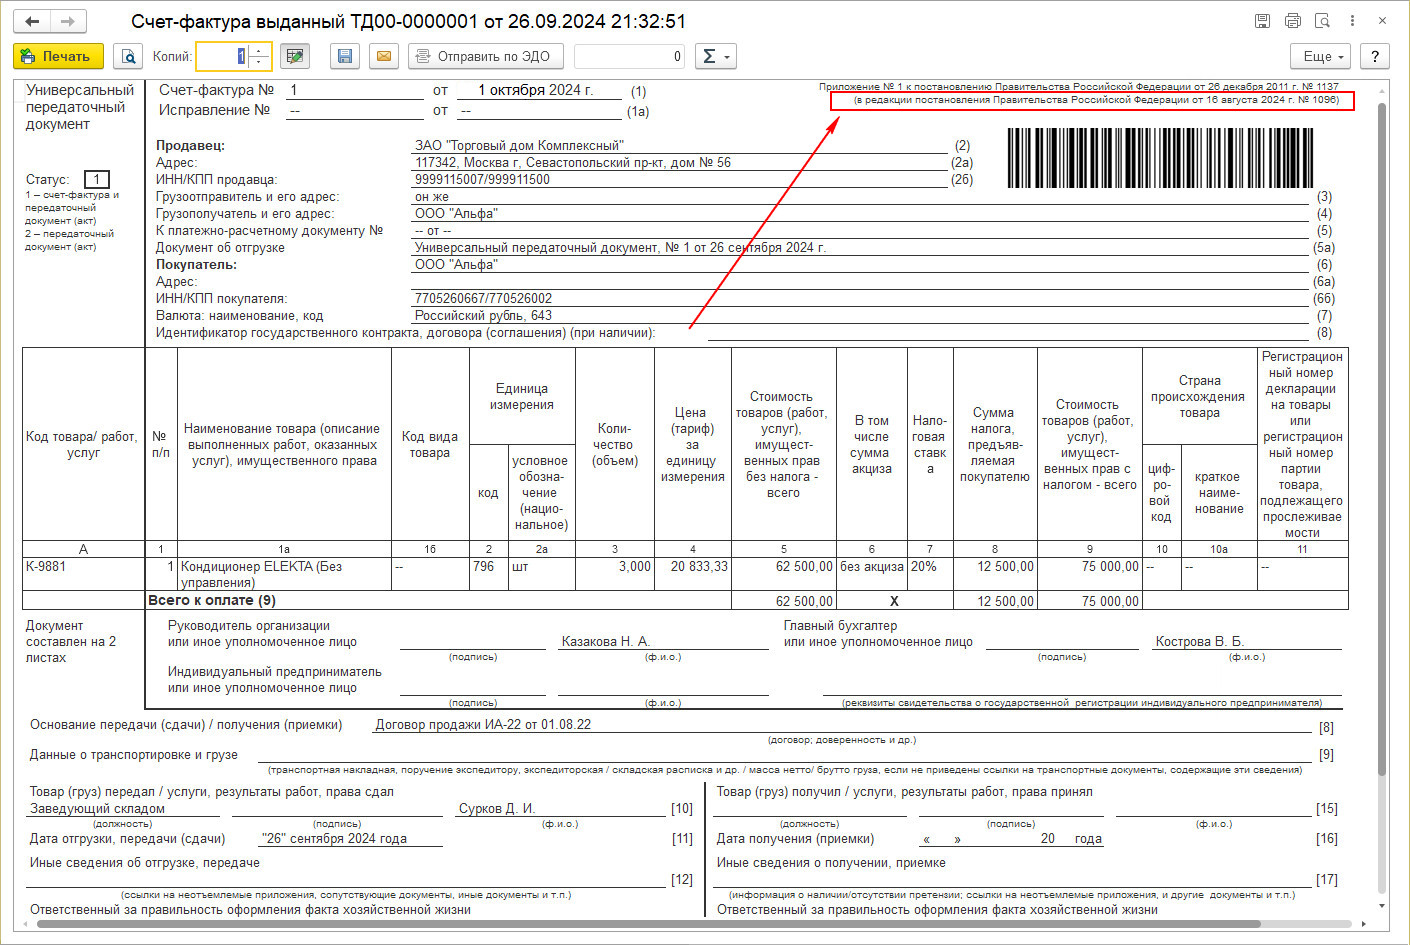The height and width of the screenshot is (945, 1410).
Task: Click Универсальный передаточный документ, № 1 line
Action: tap(620, 248)
